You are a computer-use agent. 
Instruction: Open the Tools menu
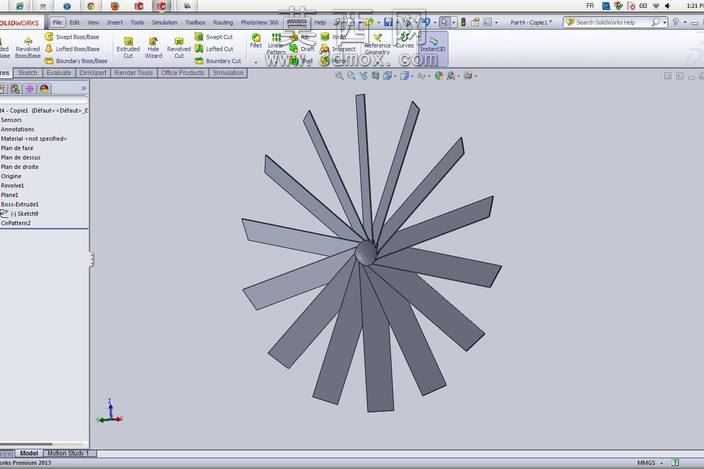tap(137, 22)
